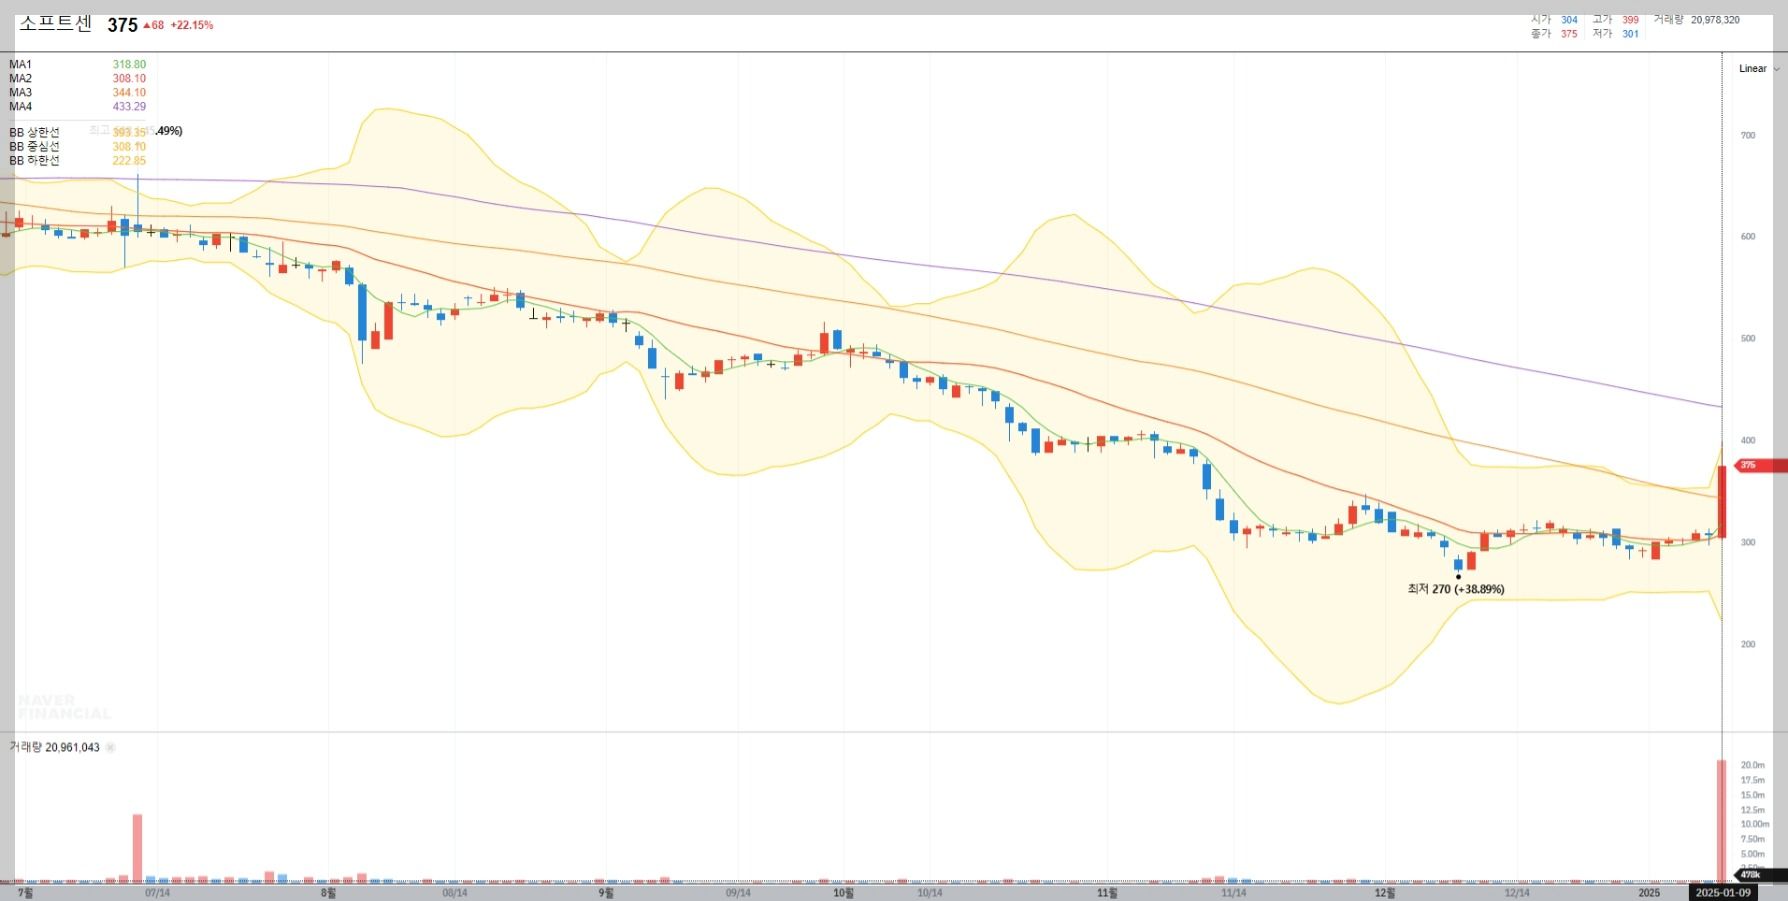Click the 2025-01-09 crosshair date label

coord(1723,893)
